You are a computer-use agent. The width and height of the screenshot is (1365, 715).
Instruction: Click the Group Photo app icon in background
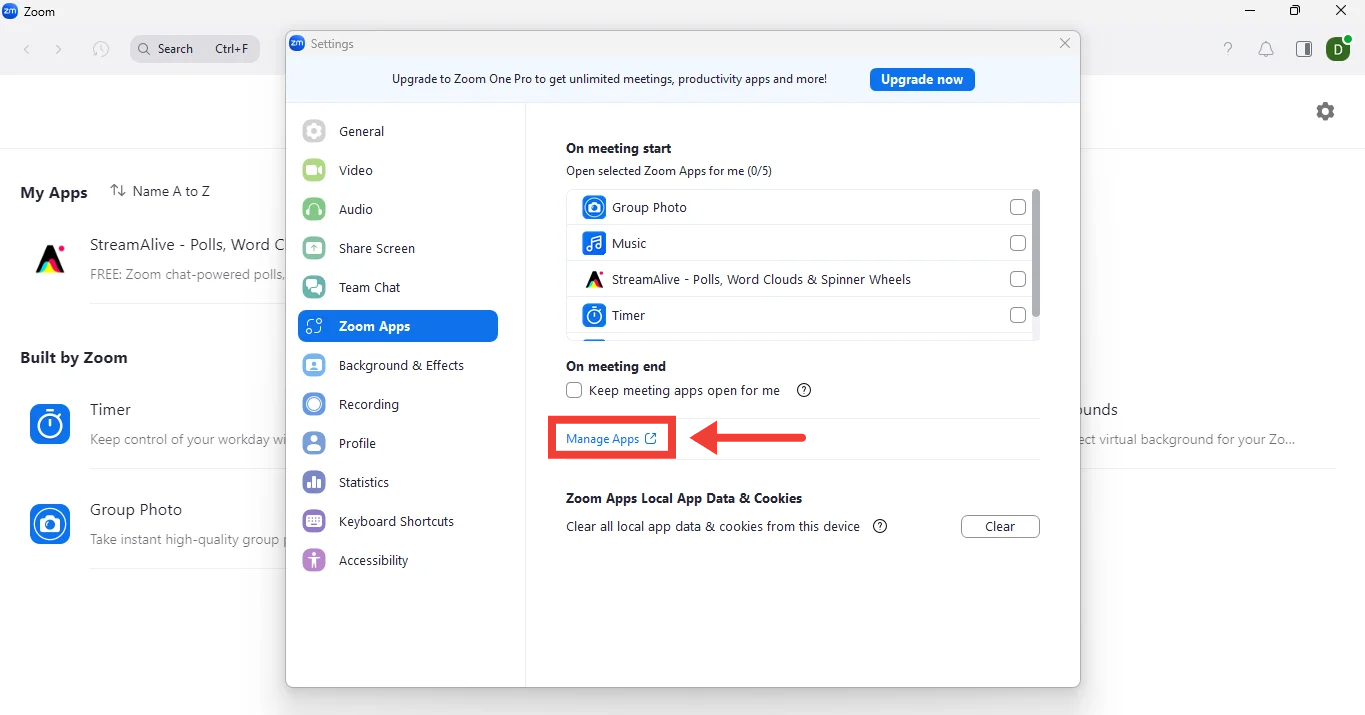[50, 524]
